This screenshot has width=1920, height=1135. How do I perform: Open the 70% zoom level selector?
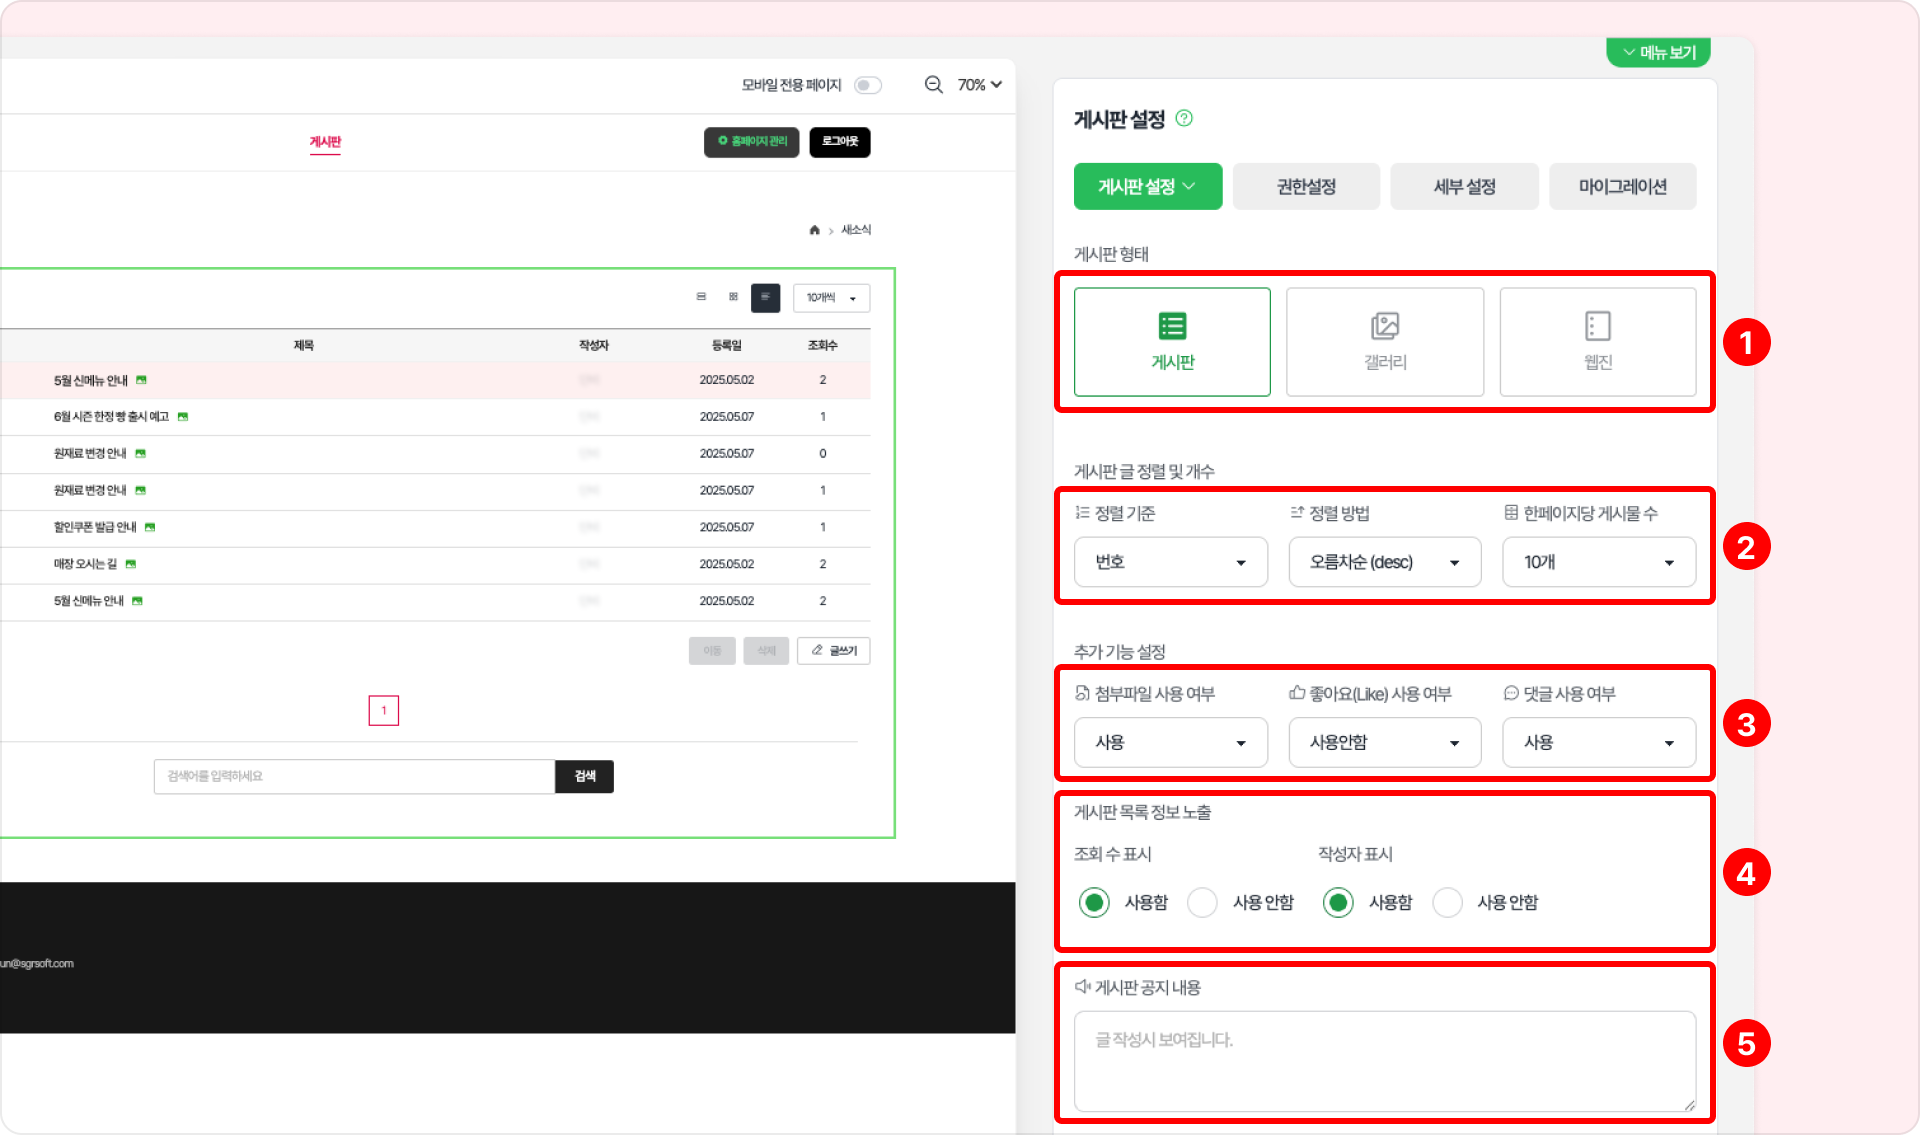click(x=979, y=85)
